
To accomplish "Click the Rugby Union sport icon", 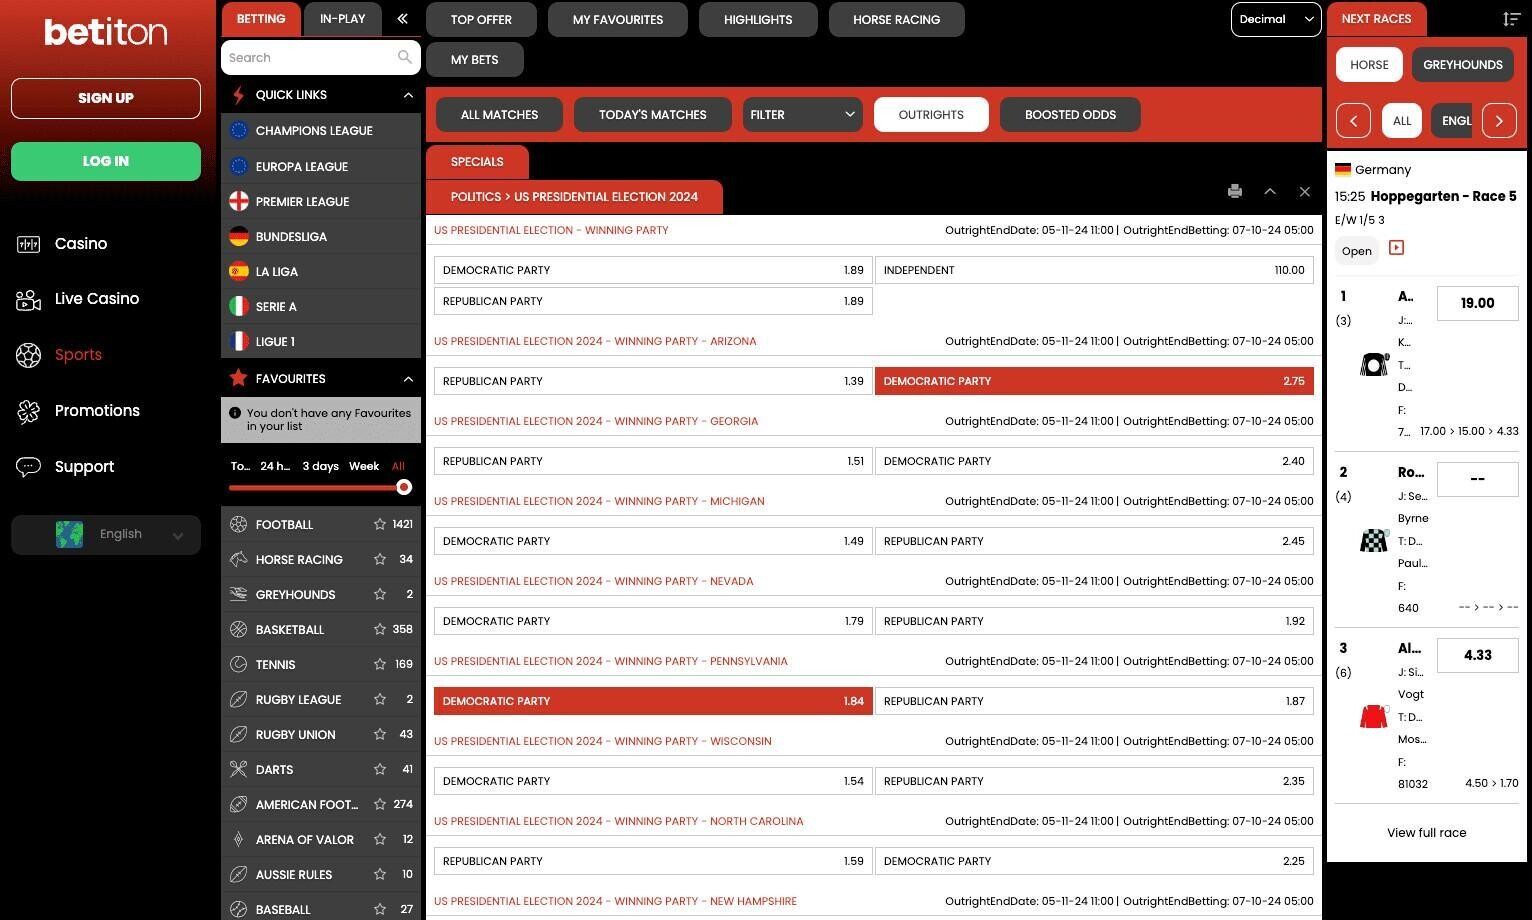I will (238, 734).
